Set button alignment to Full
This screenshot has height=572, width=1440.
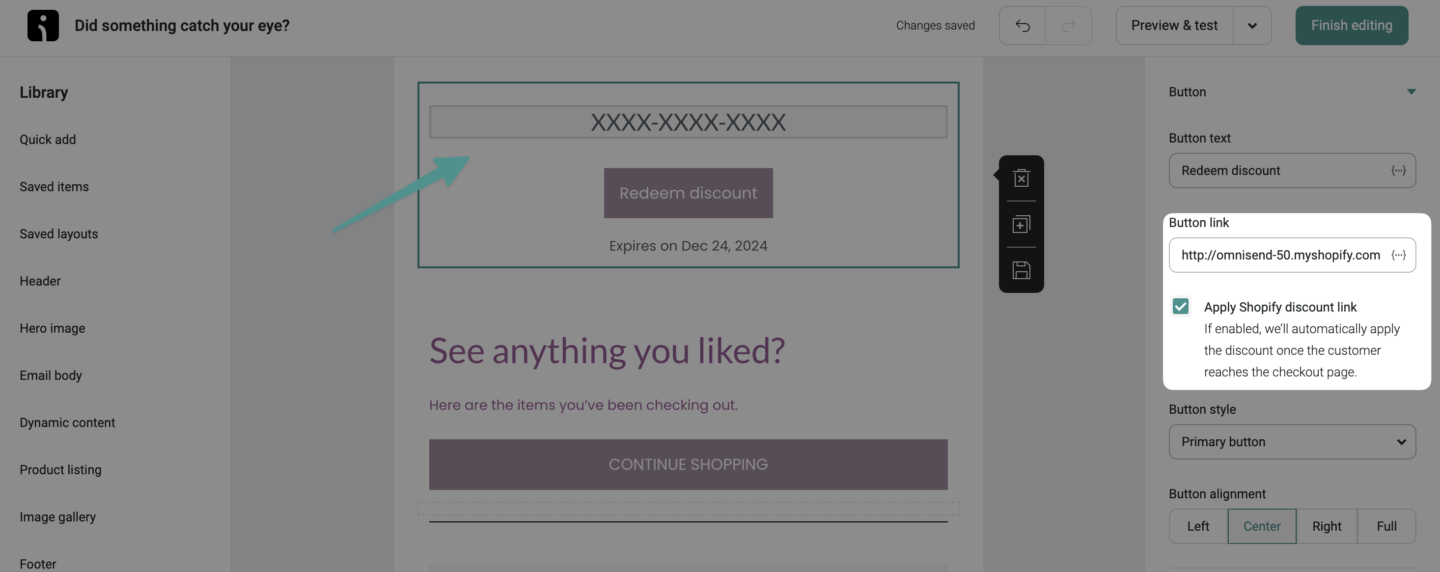tap(1386, 526)
